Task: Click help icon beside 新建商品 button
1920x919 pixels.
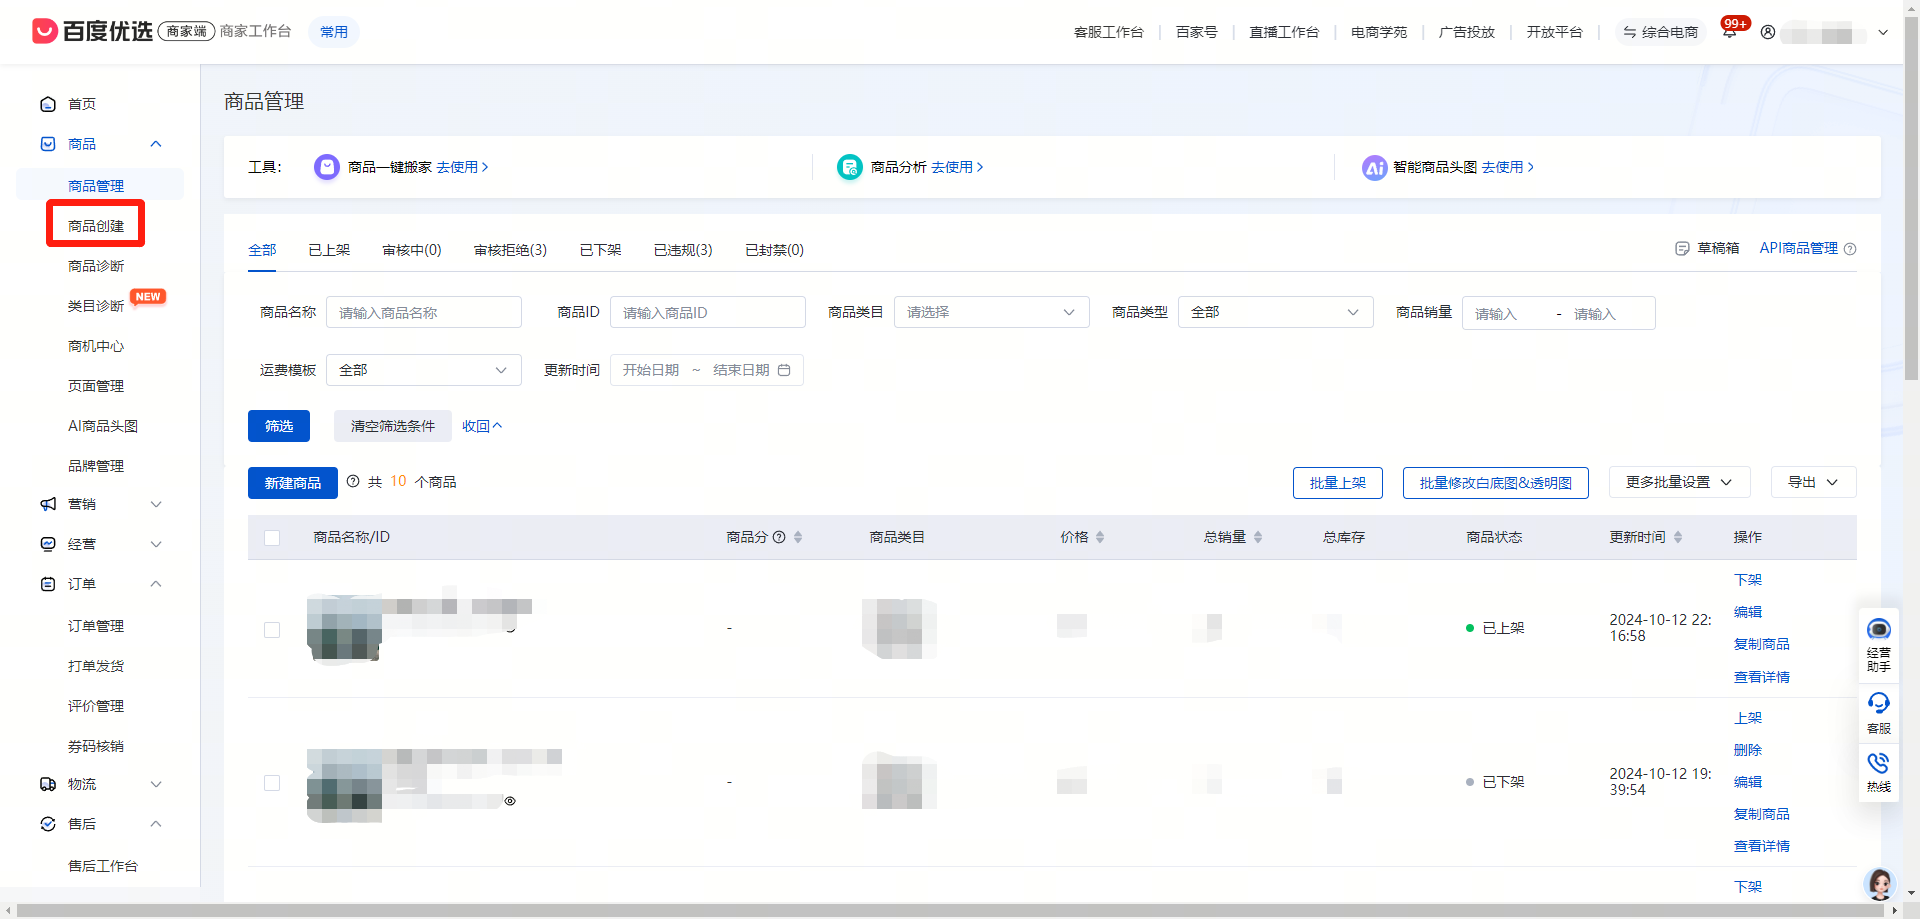Action: click(353, 481)
